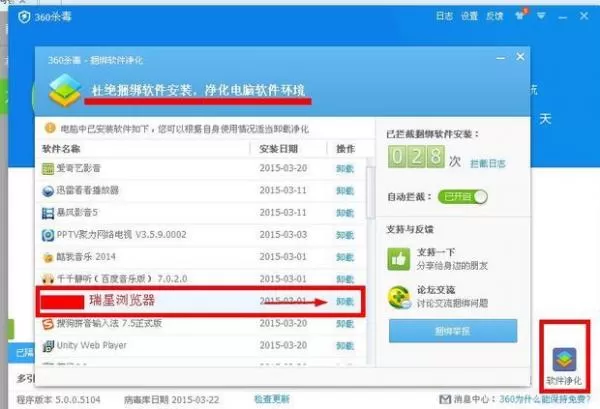600x409 pixels.
Task: Click the PPTV聚力网络电视 app icon
Action: point(48,235)
